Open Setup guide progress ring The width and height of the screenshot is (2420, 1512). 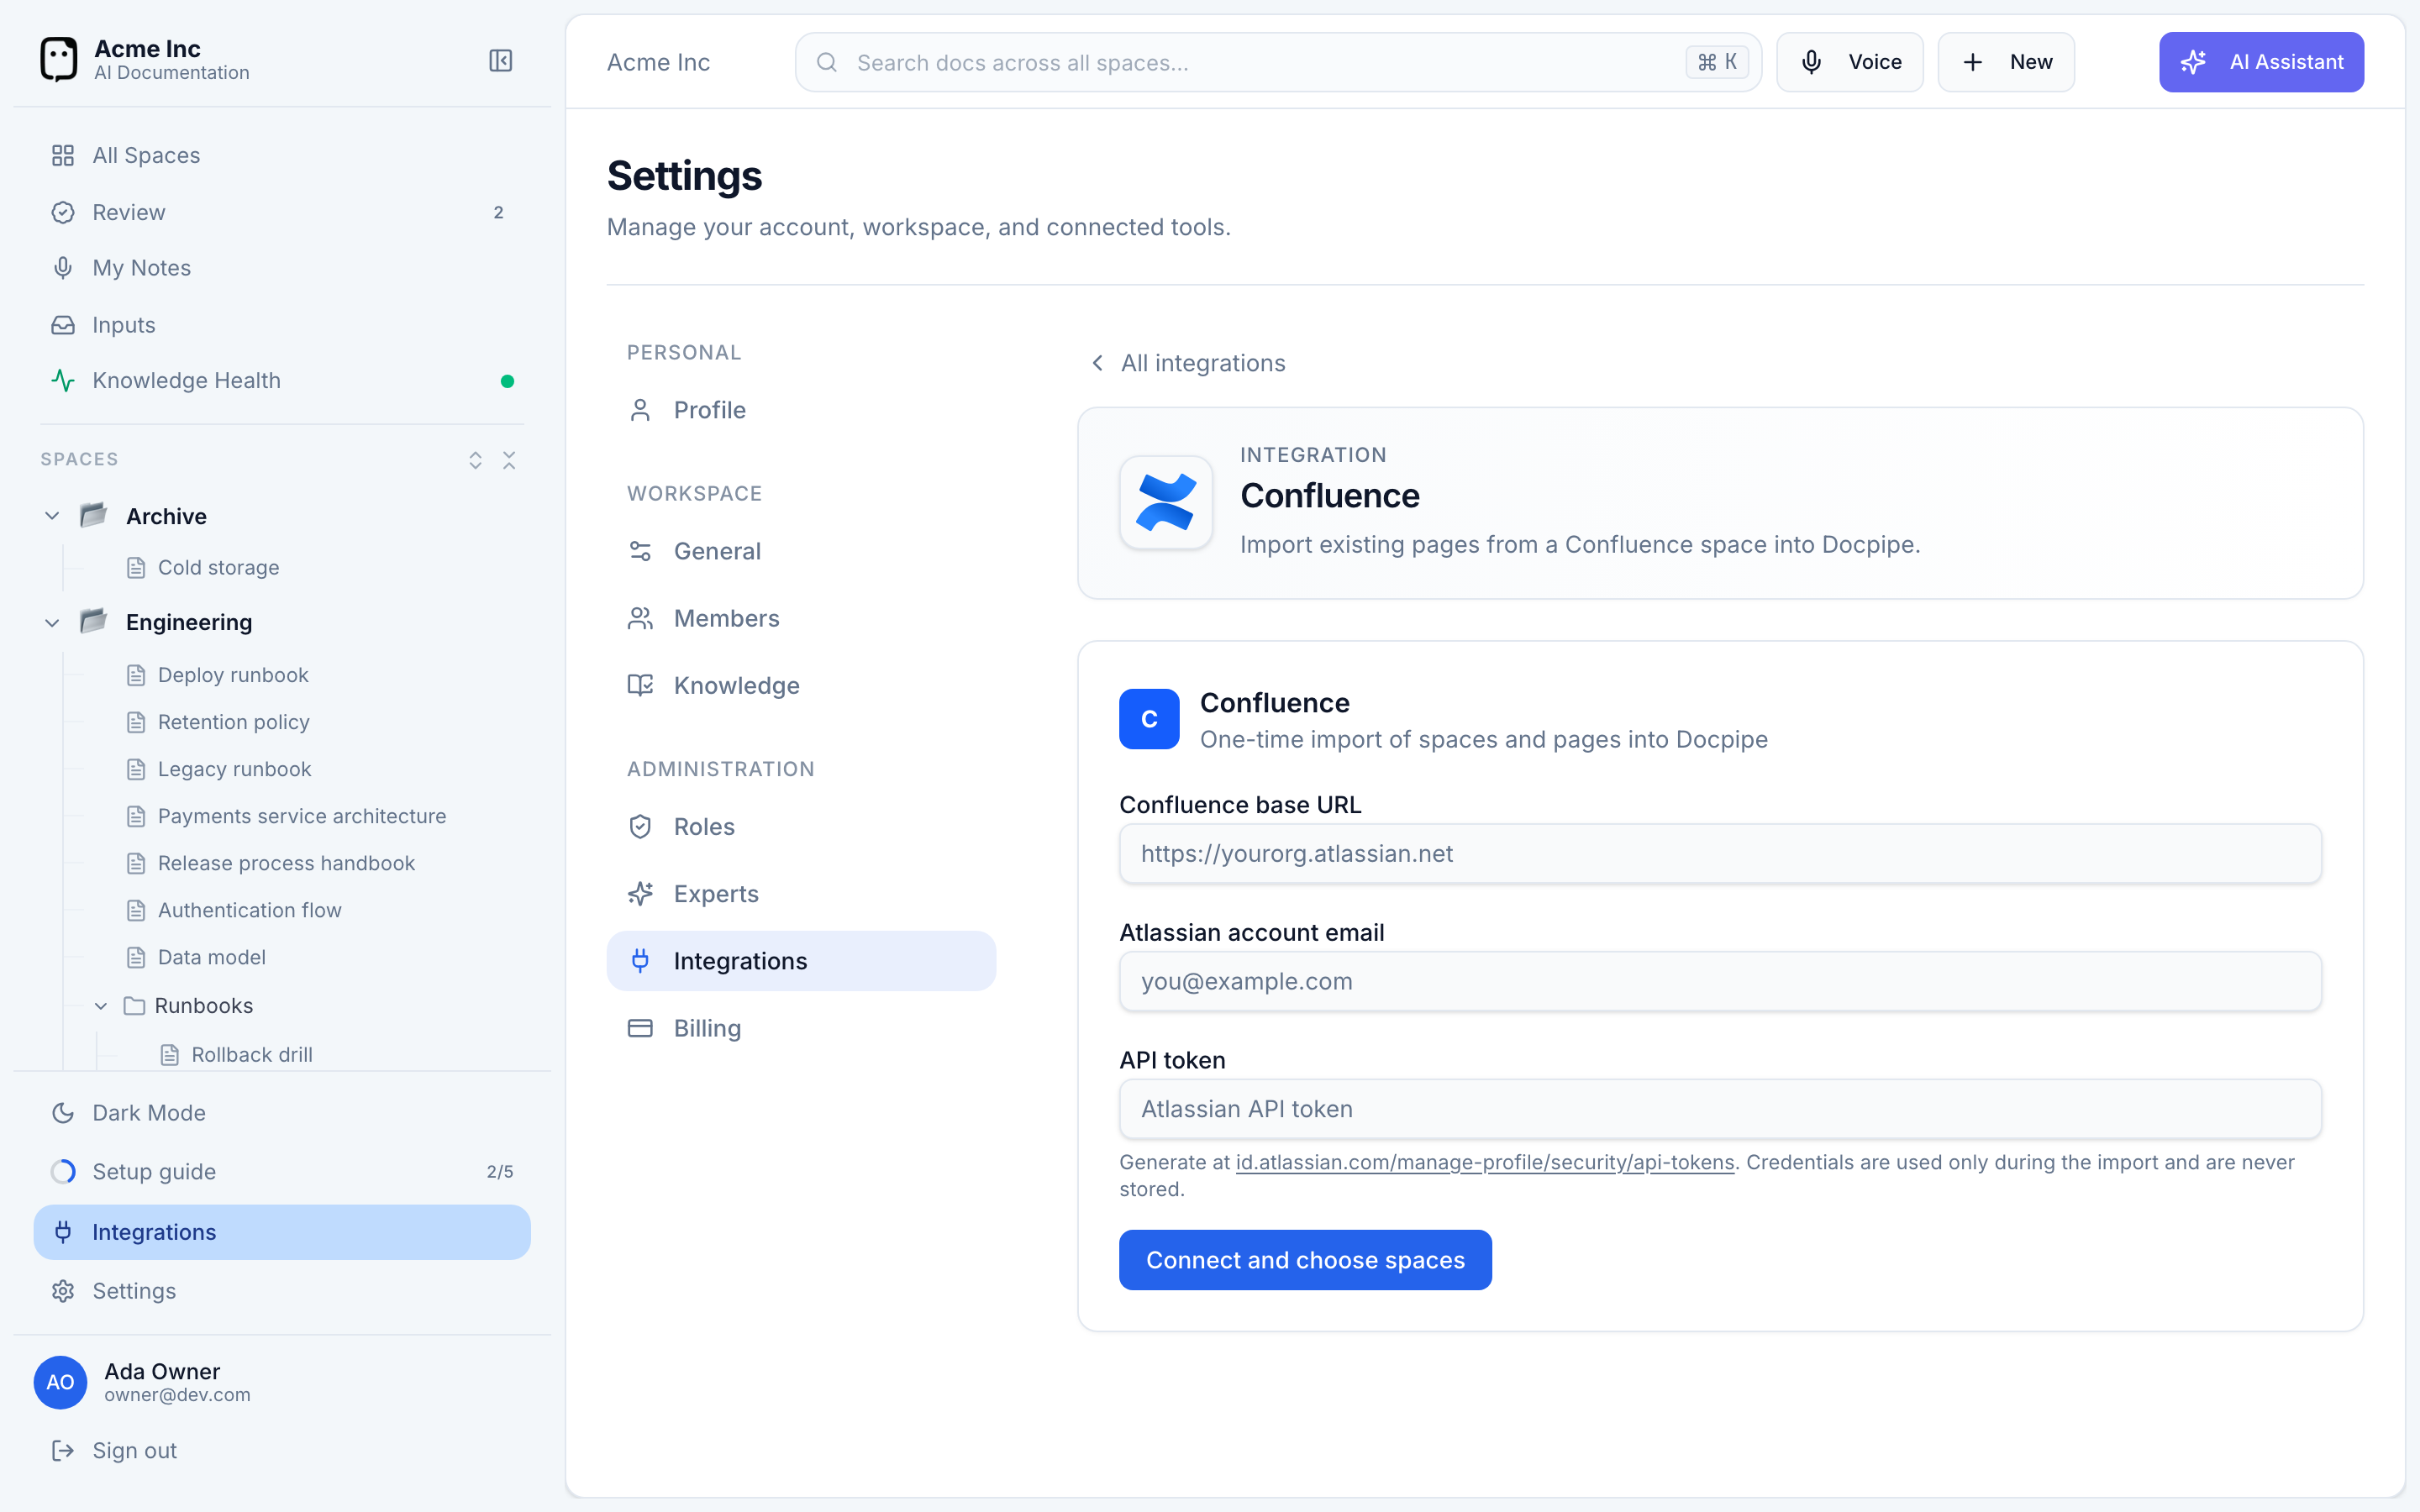[63, 1172]
